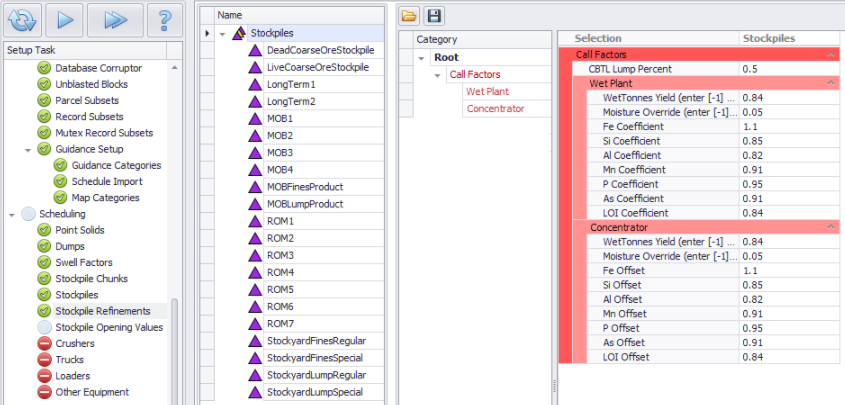Click the Scheduling status circle icon
845x405 pixels.
pos(28,214)
